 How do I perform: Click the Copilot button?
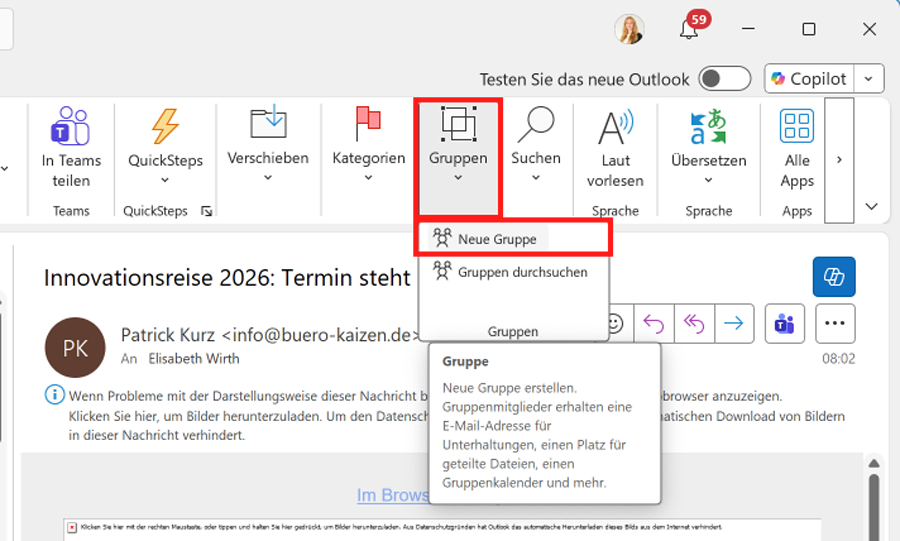tap(809, 79)
